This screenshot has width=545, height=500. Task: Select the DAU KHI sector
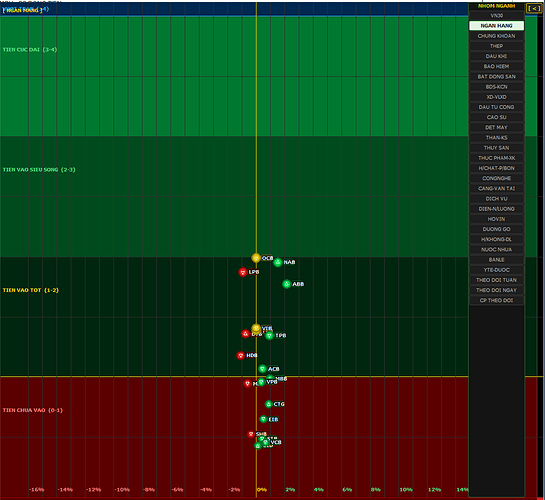(496, 56)
